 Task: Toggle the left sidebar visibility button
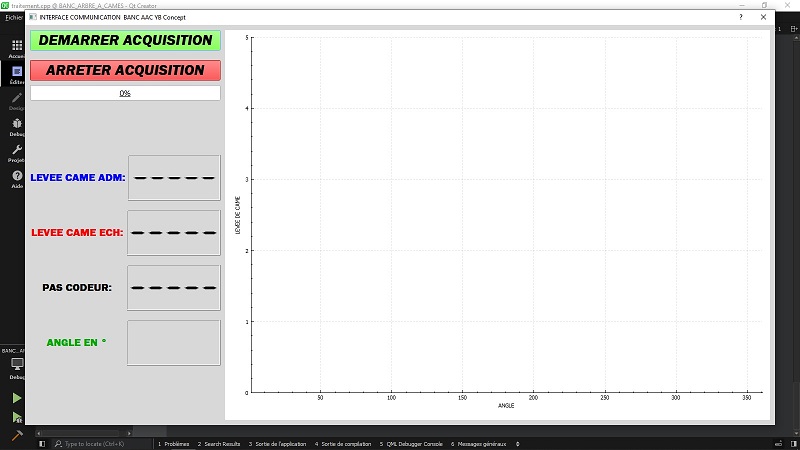[x=42, y=443]
